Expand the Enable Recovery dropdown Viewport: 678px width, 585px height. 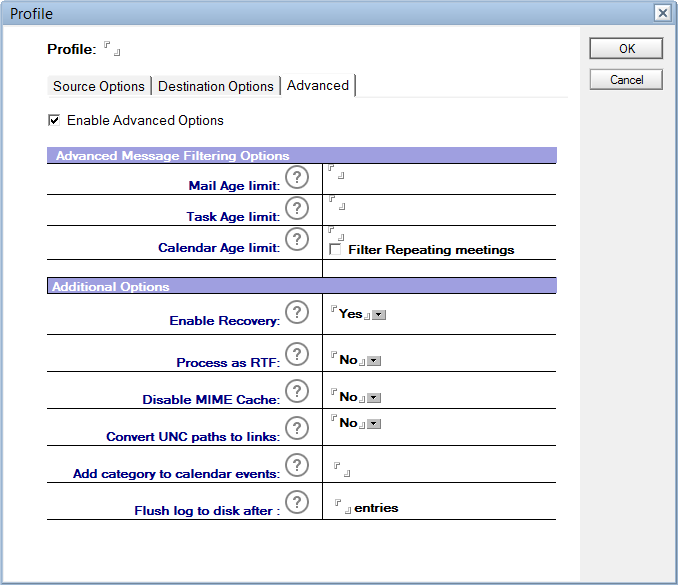tap(378, 314)
